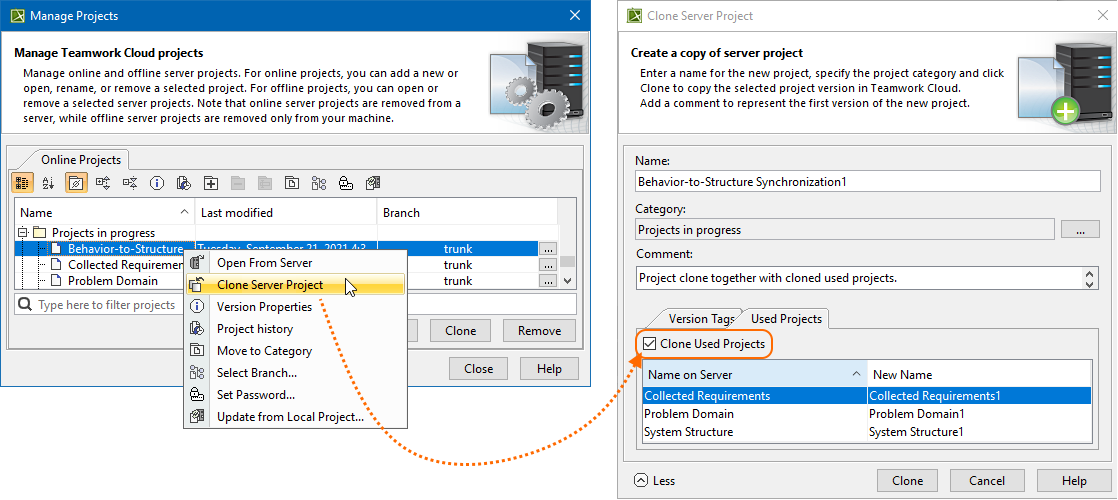Switch to the Used Projects tab
The height and width of the screenshot is (500, 1118).
(786, 319)
